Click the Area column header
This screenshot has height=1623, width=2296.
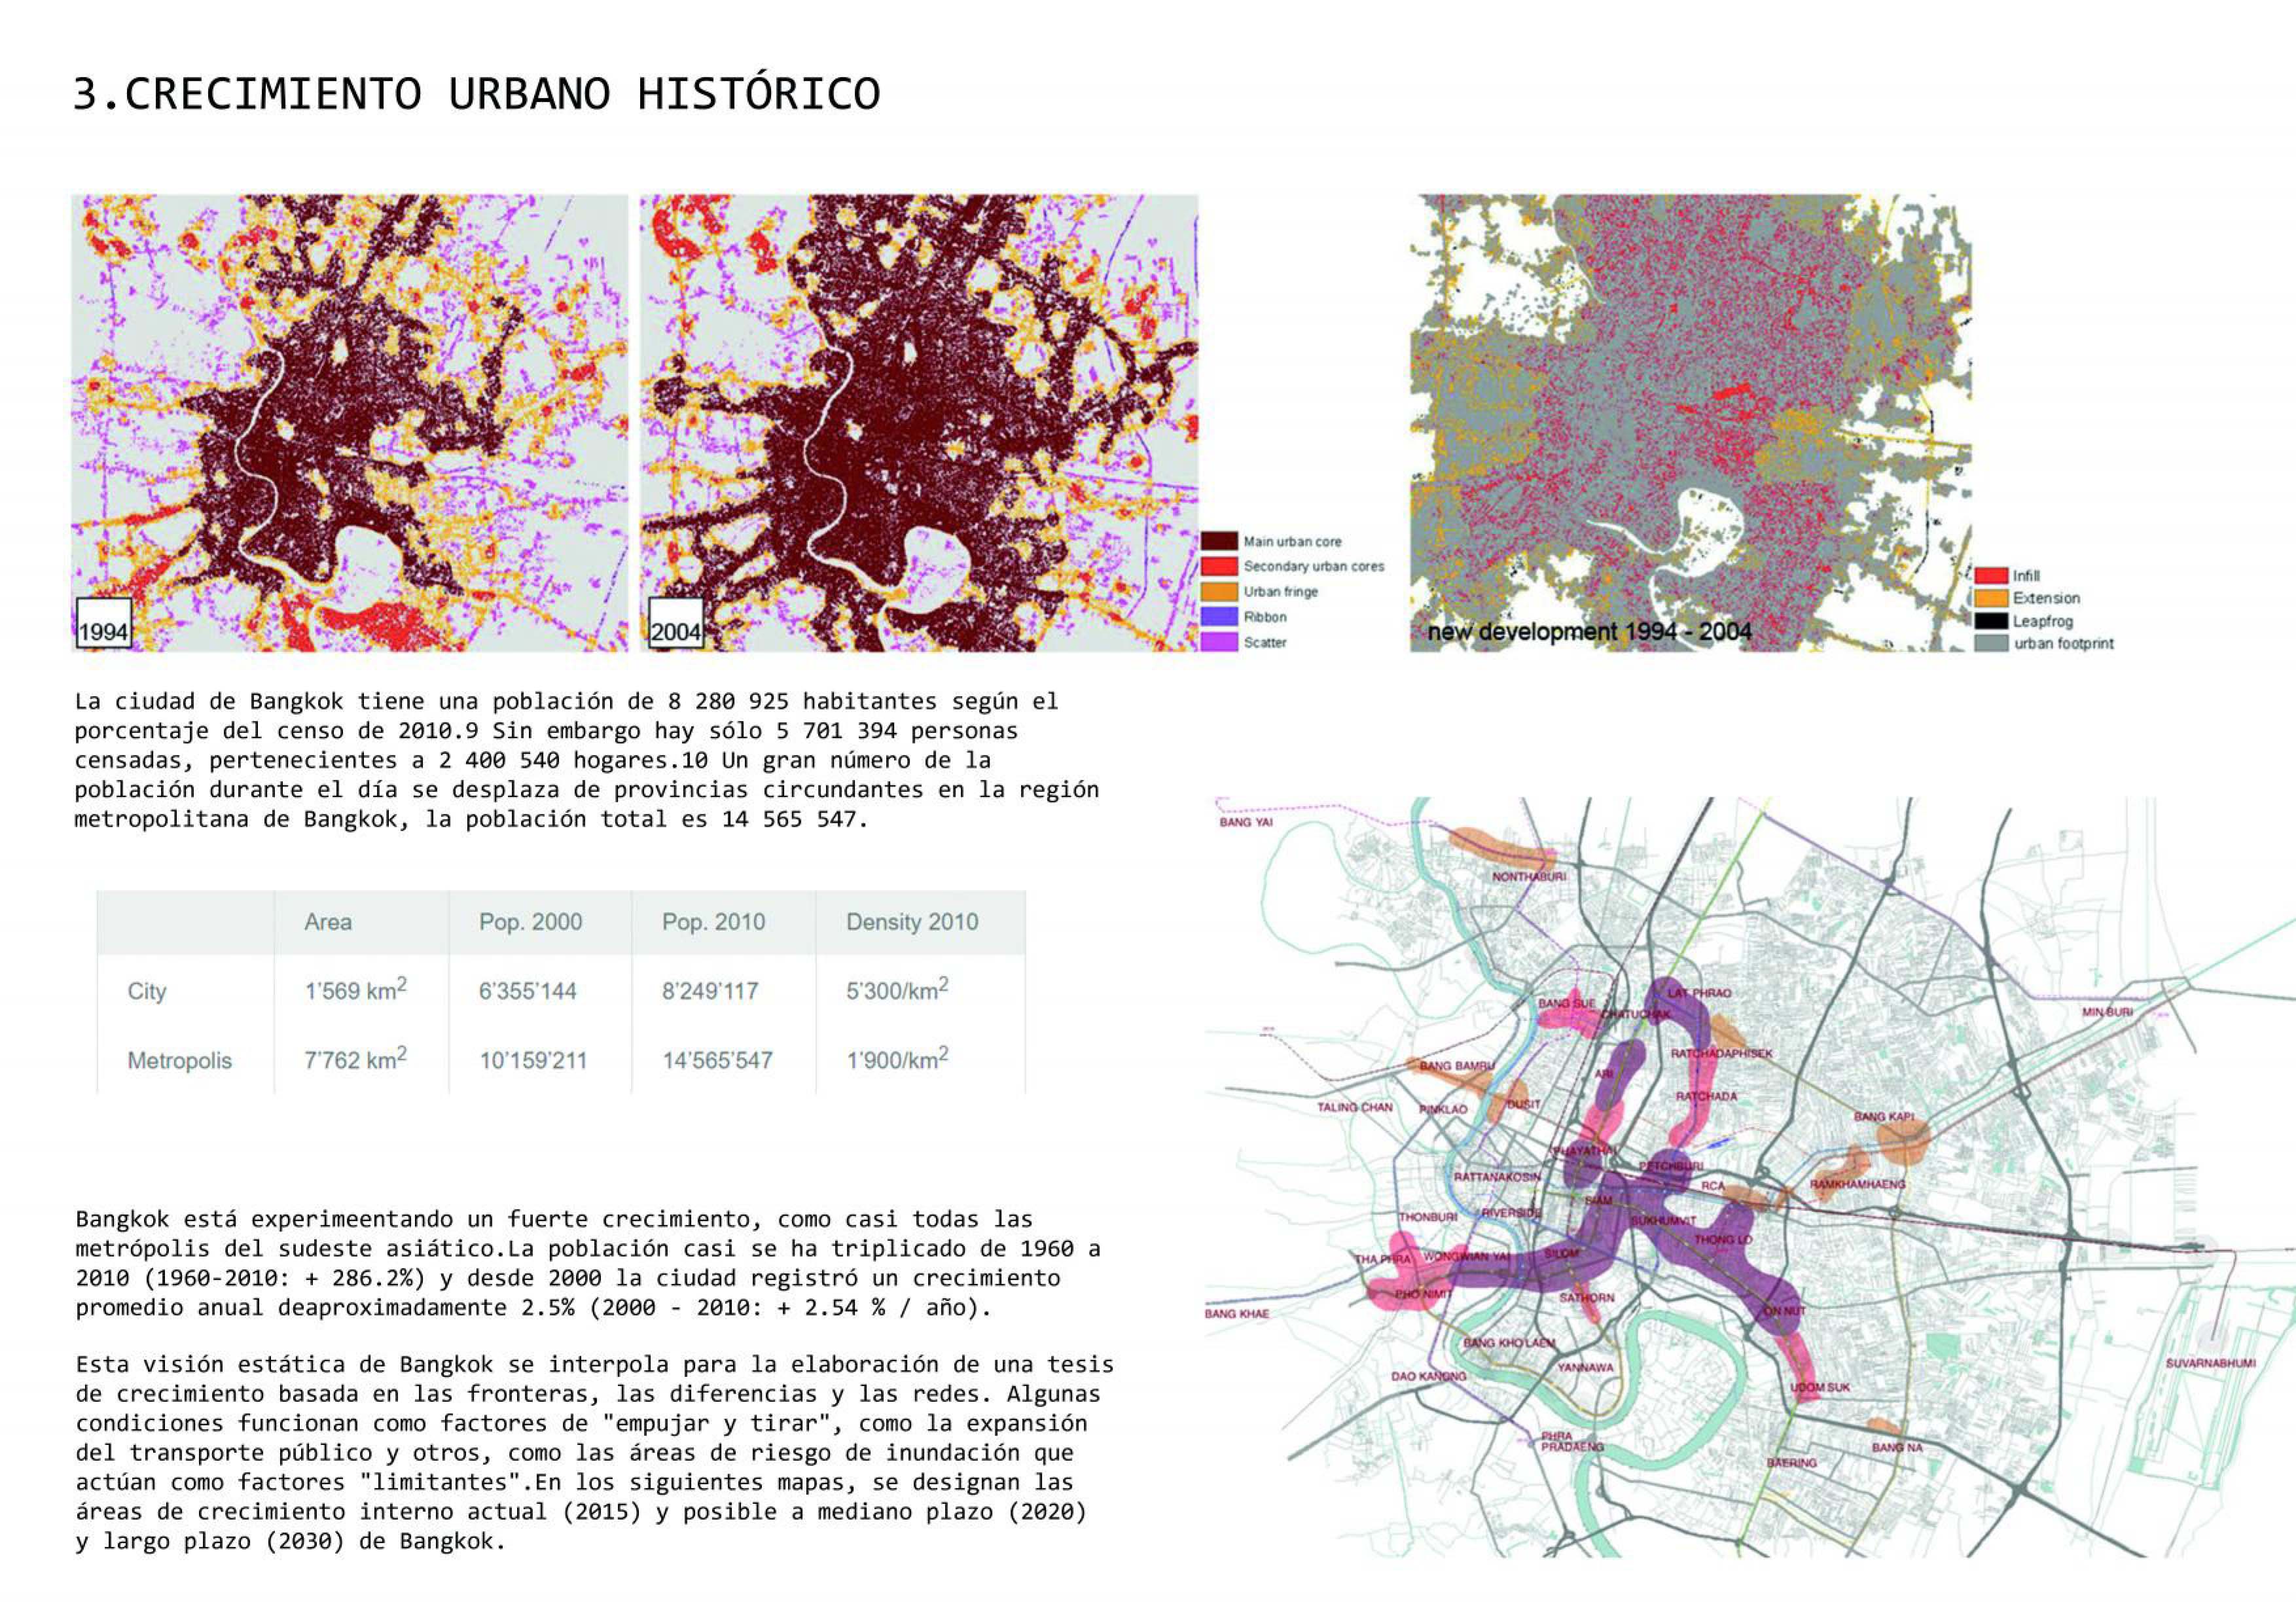(x=328, y=922)
